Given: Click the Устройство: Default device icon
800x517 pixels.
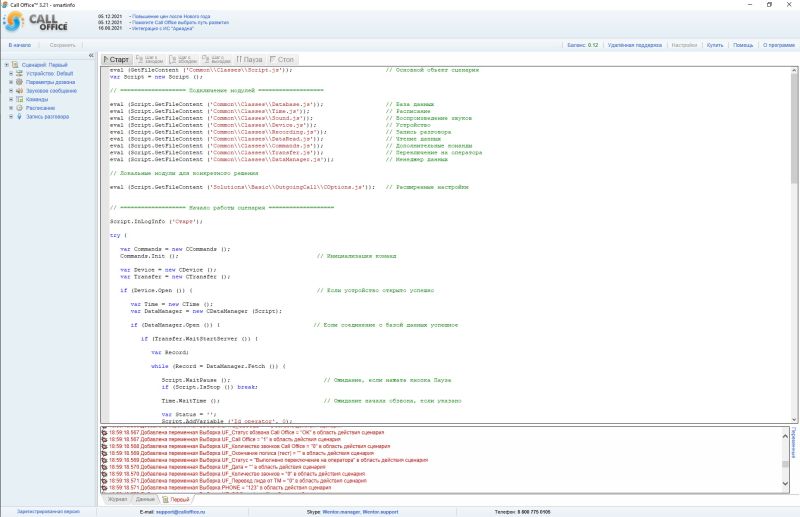Looking at the screenshot, I should (19, 73).
